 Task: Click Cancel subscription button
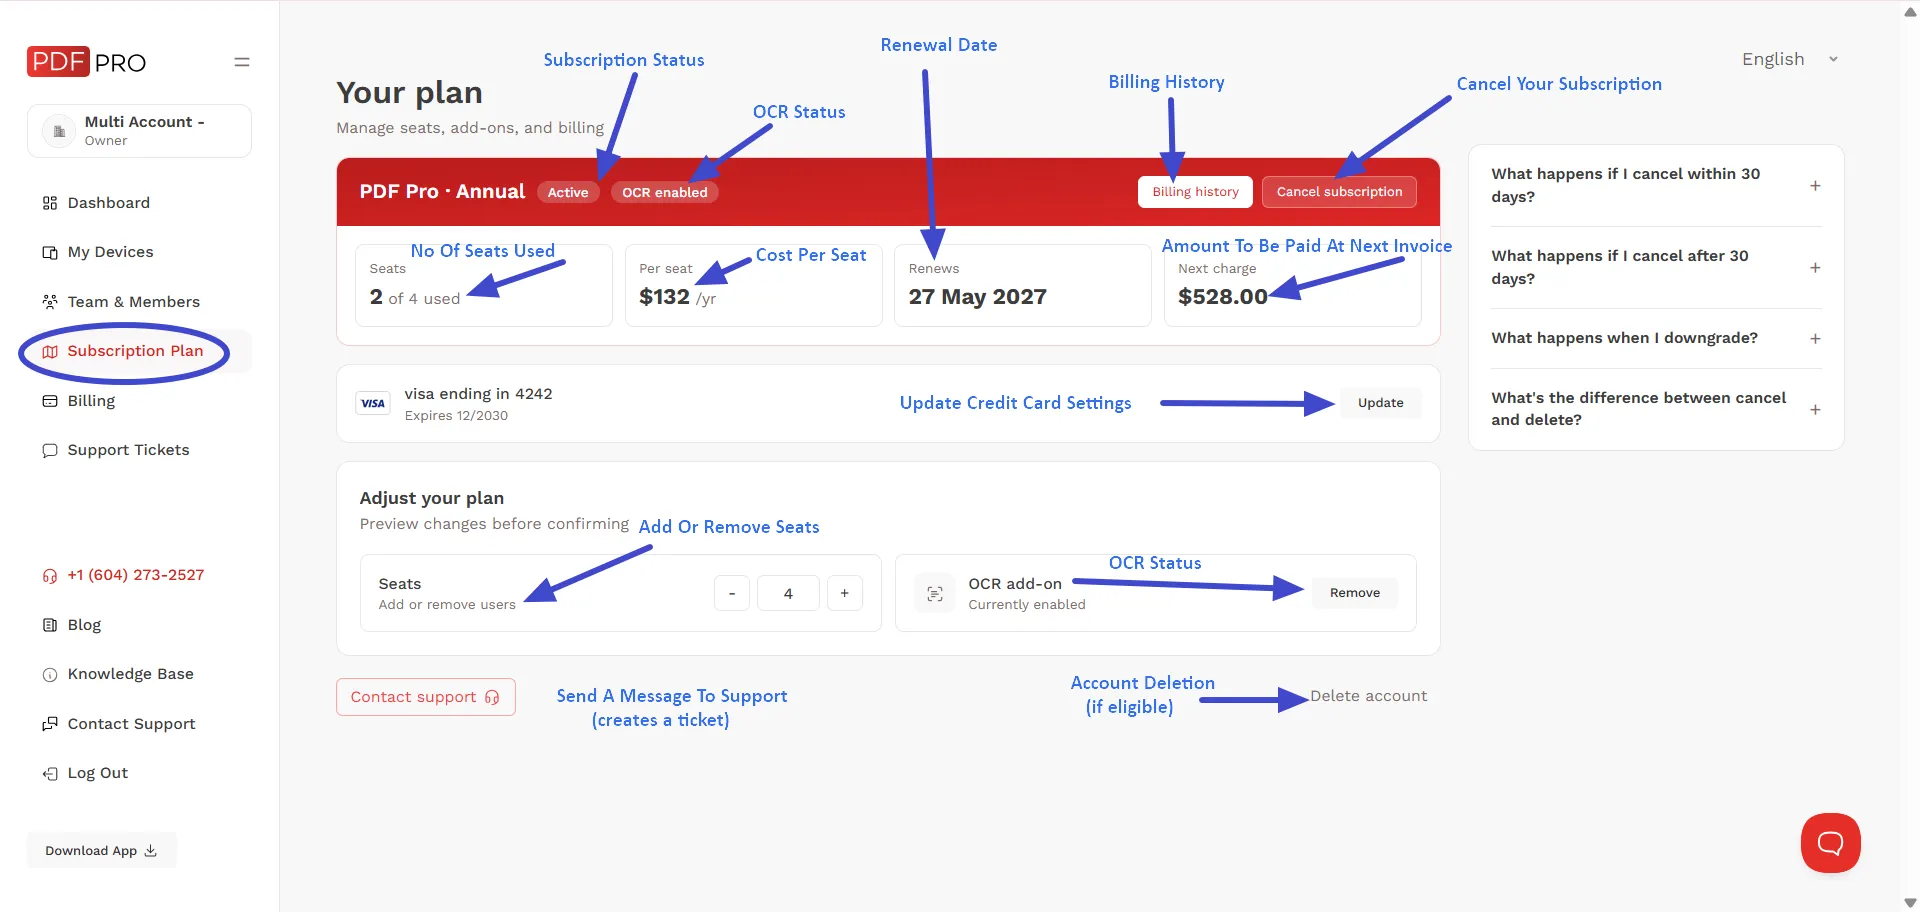[x=1339, y=192]
